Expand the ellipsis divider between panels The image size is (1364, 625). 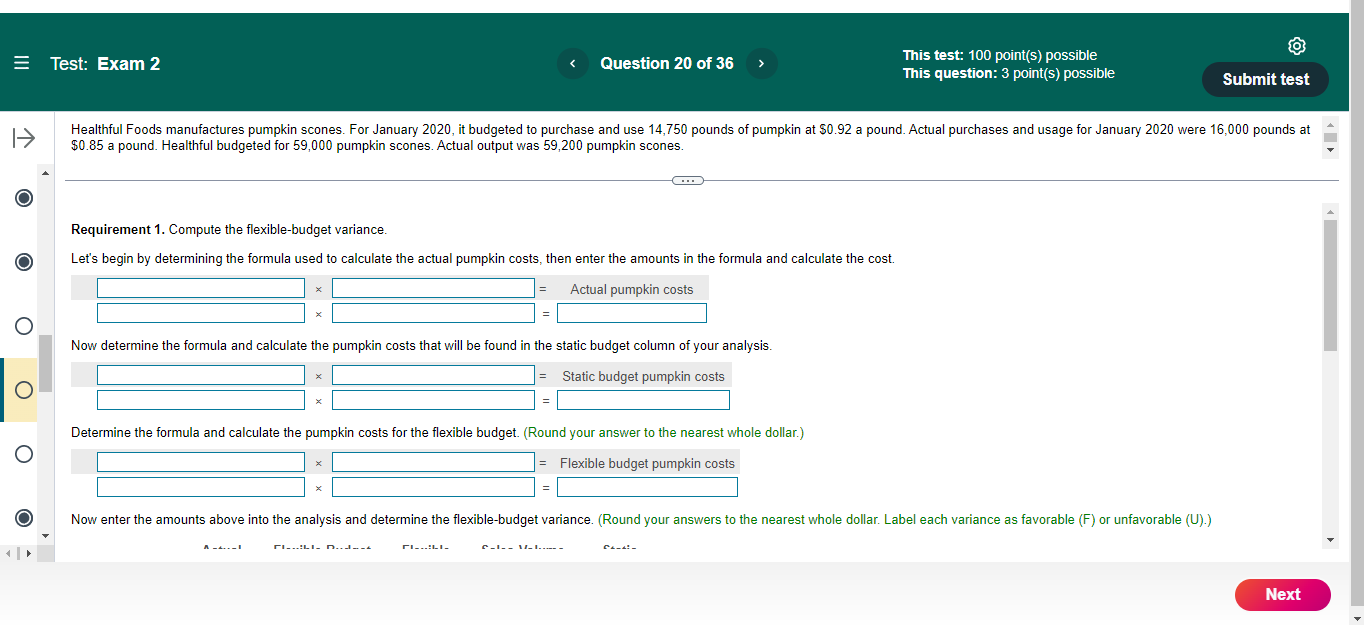tap(687, 180)
